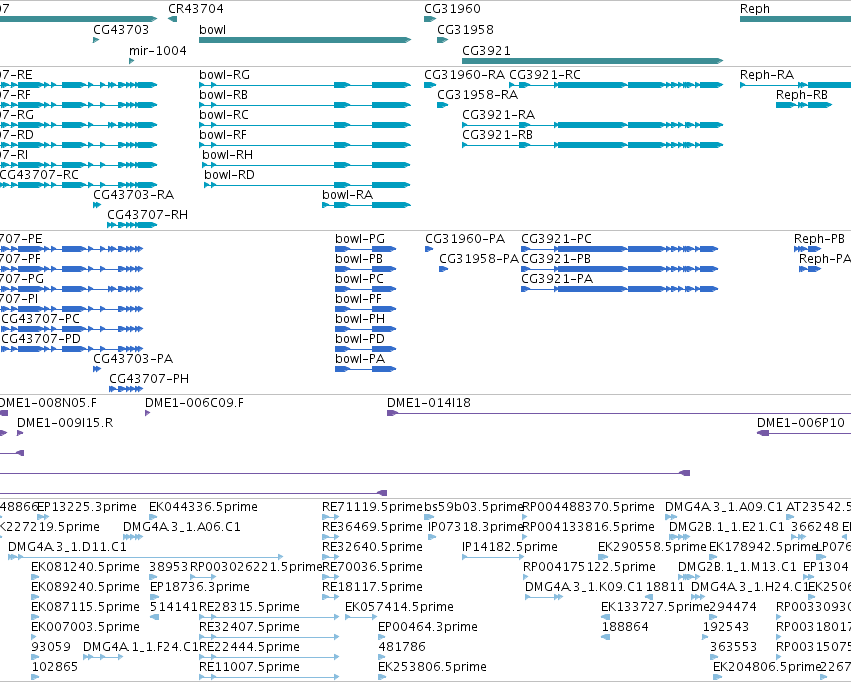Select the DMG4A.3_1.A06.C1 EST label
Viewport: 851px width, 682px height.
click(182, 527)
